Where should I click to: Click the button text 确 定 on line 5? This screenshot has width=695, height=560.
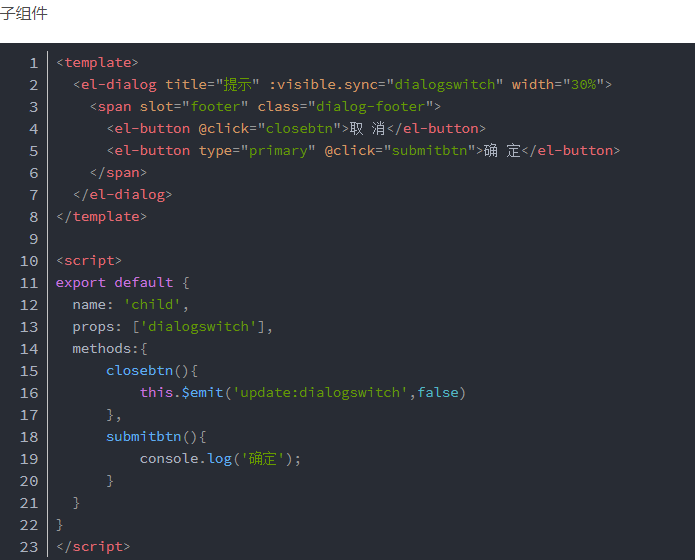pyautogui.click(x=502, y=151)
